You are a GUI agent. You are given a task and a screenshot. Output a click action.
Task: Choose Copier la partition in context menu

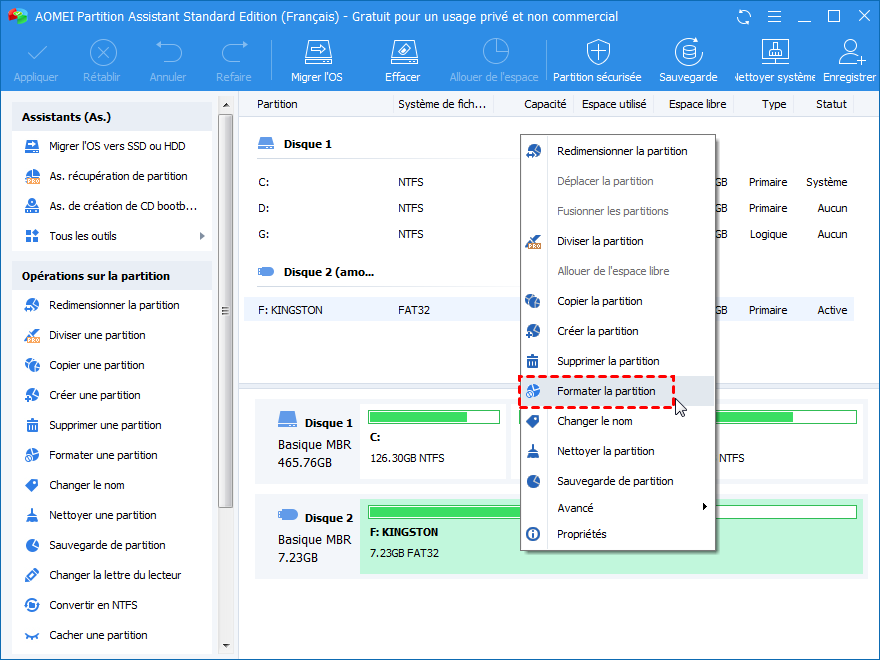click(618, 301)
